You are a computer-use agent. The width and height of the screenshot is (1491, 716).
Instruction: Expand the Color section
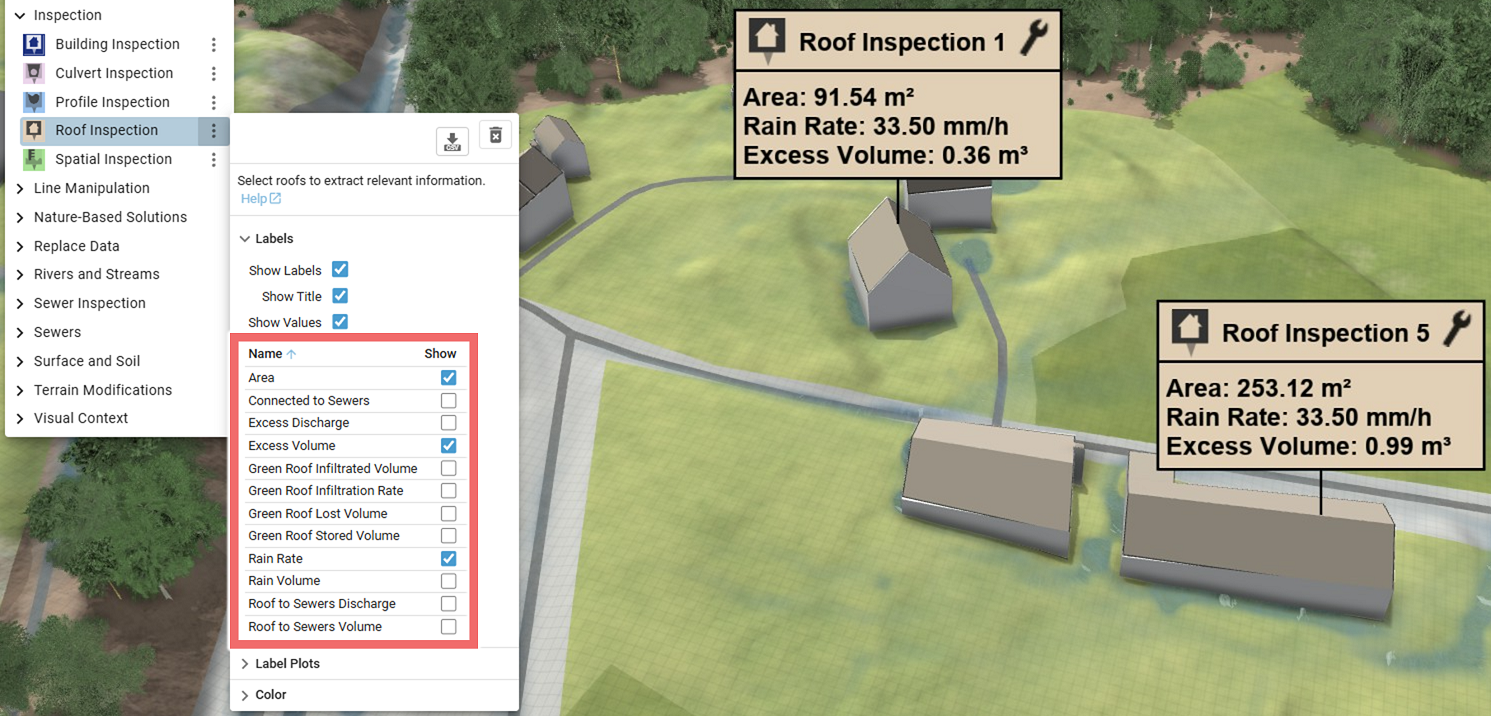click(245, 694)
